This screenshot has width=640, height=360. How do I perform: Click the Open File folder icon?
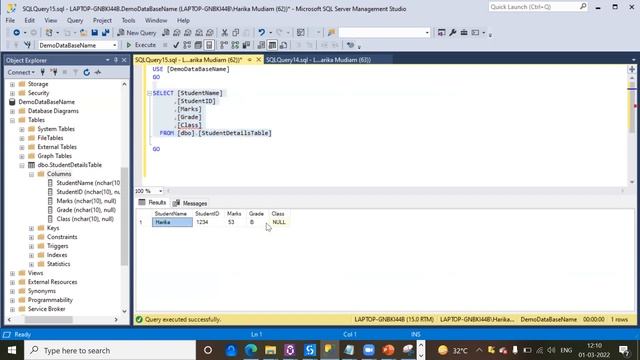pos(83,33)
